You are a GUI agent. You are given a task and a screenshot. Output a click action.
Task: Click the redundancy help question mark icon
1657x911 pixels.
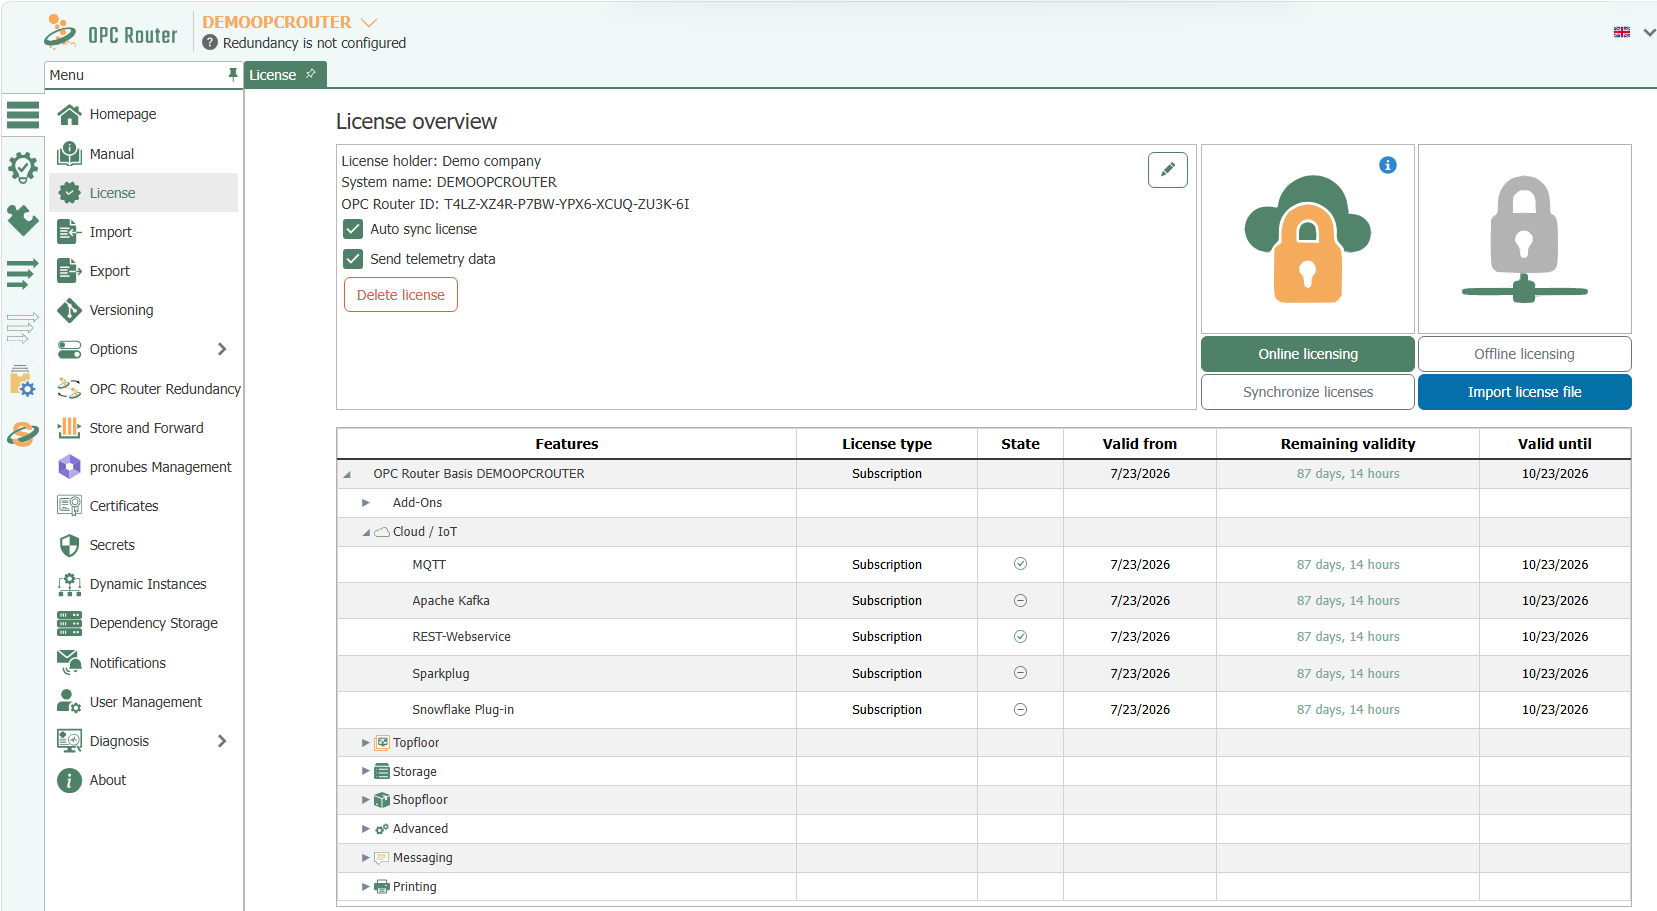coord(210,43)
